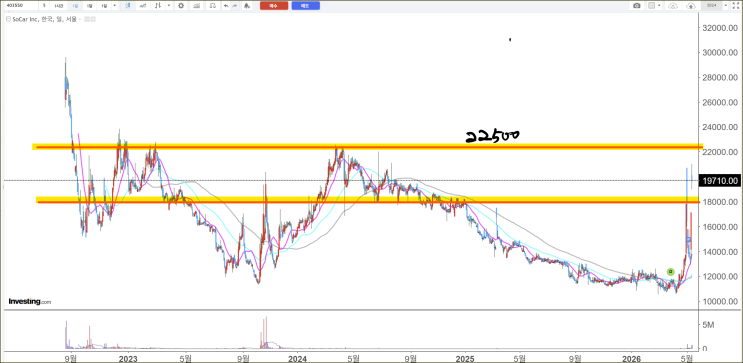Click the cloud load chart icon
Viewport: 743px width, 363px height.
click(x=673, y=6)
